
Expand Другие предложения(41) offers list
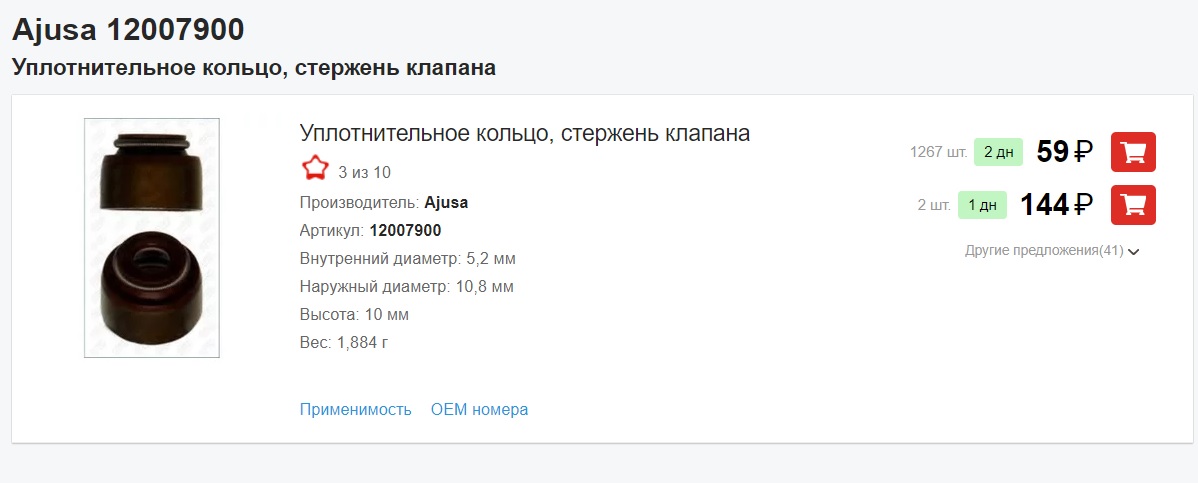click(1052, 251)
